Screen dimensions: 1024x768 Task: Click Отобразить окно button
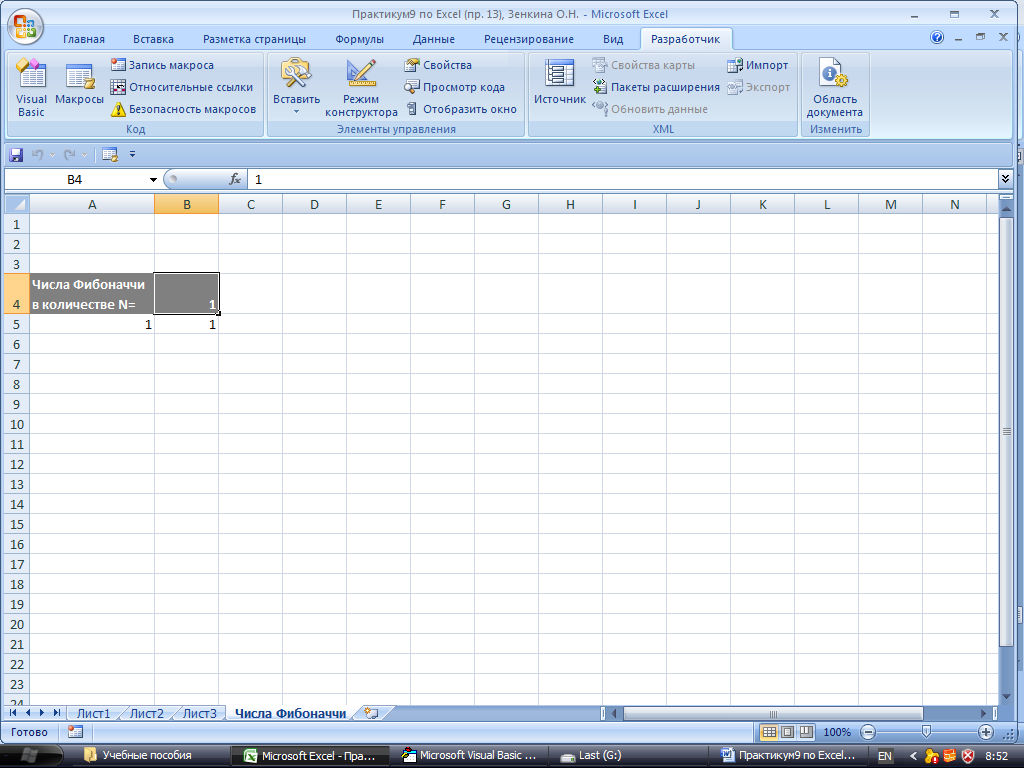(461, 109)
